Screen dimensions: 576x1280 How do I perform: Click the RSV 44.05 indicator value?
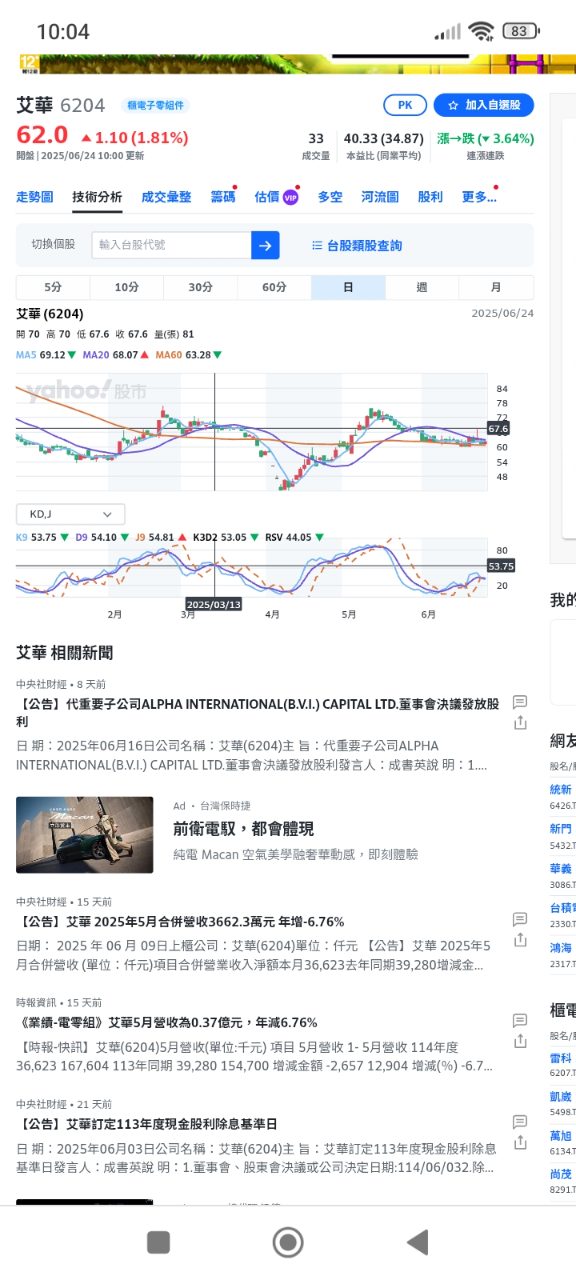[294, 537]
